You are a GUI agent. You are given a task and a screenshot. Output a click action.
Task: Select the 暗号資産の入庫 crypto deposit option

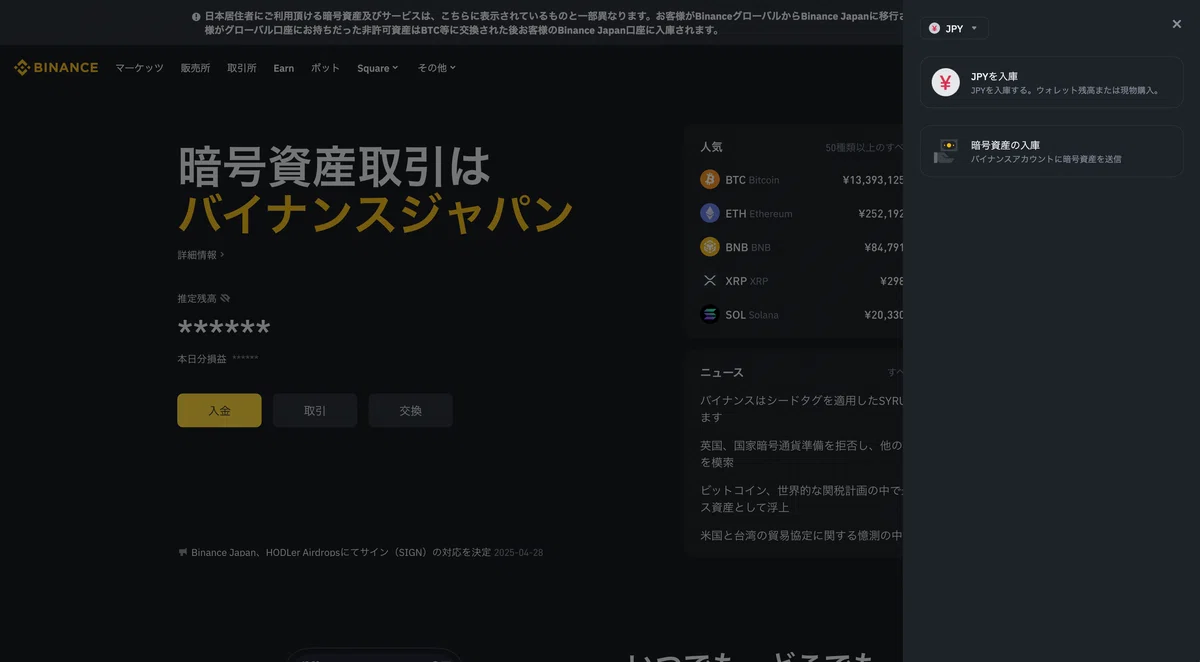tap(1051, 151)
